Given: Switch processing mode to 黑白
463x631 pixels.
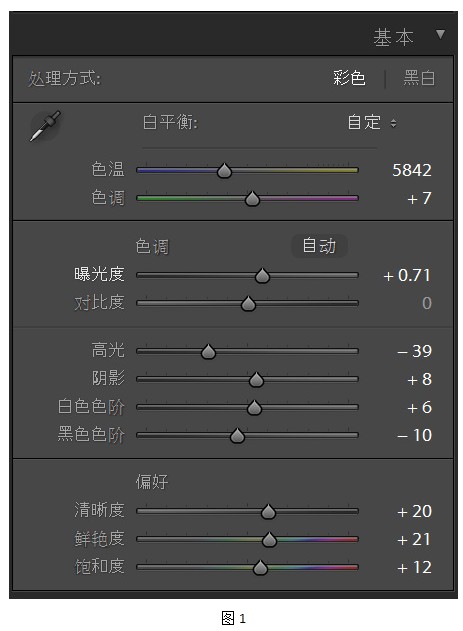Looking at the screenshot, I should coord(419,78).
